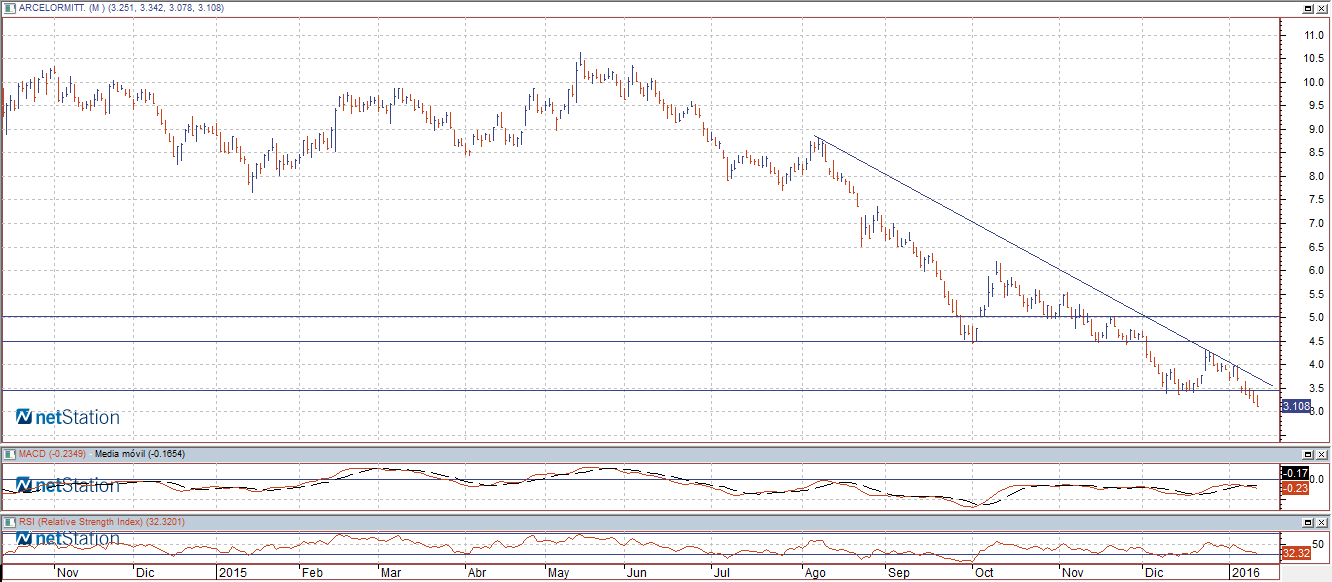
Task: Click the 3.108 current price tag
Action: 1296,406
